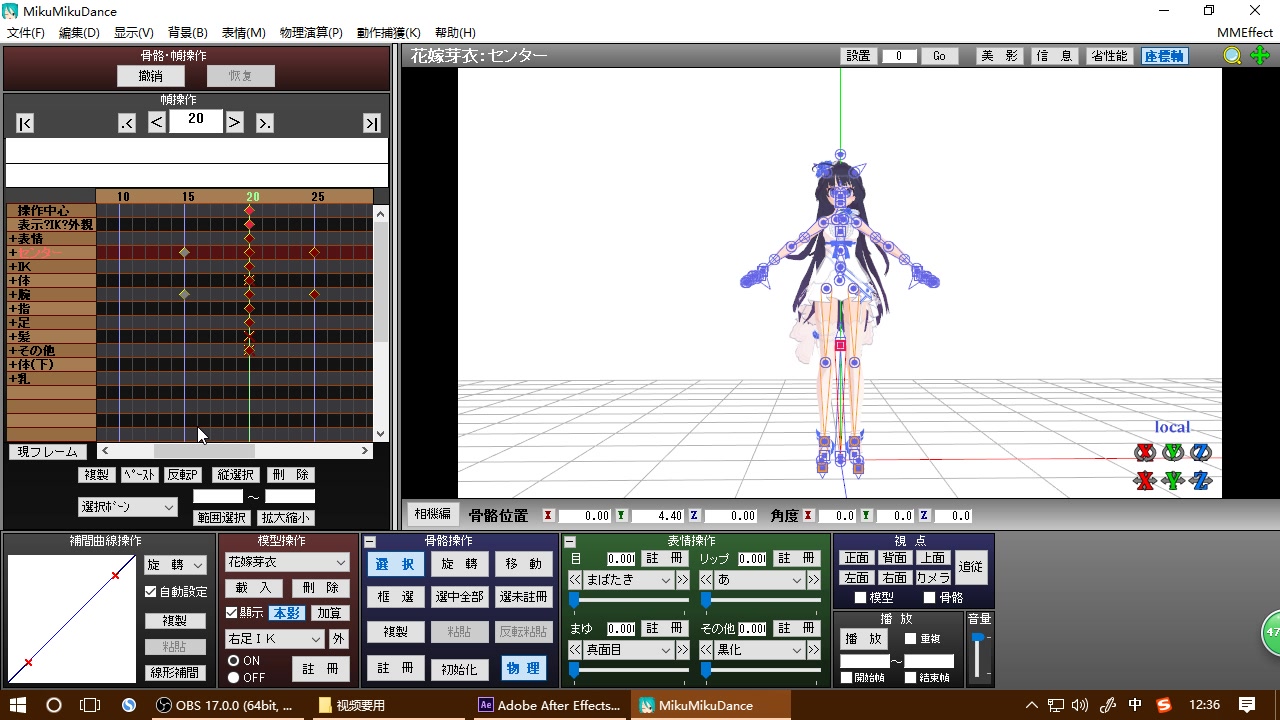The height and width of the screenshot is (720, 1280).
Task: Open the 真面目 brow morph dropdown
Action: coord(628,650)
